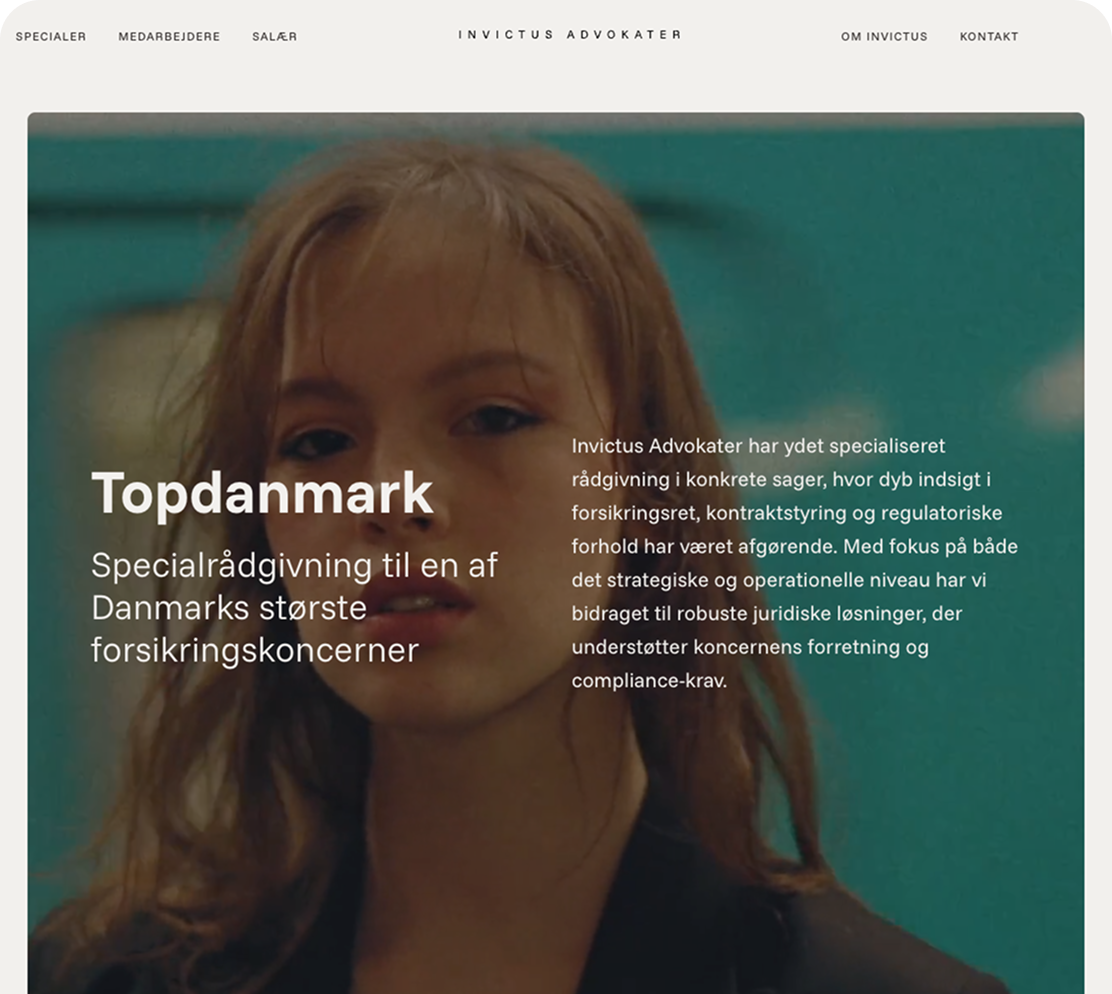1112x994 pixels.
Task: Open the Om Invictus page
Action: click(x=884, y=36)
